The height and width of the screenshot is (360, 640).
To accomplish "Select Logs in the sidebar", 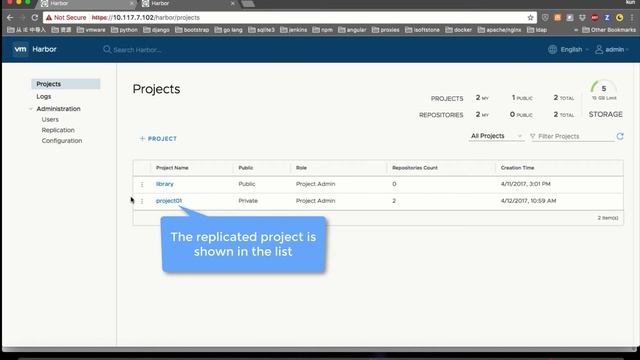I will [x=44, y=96].
